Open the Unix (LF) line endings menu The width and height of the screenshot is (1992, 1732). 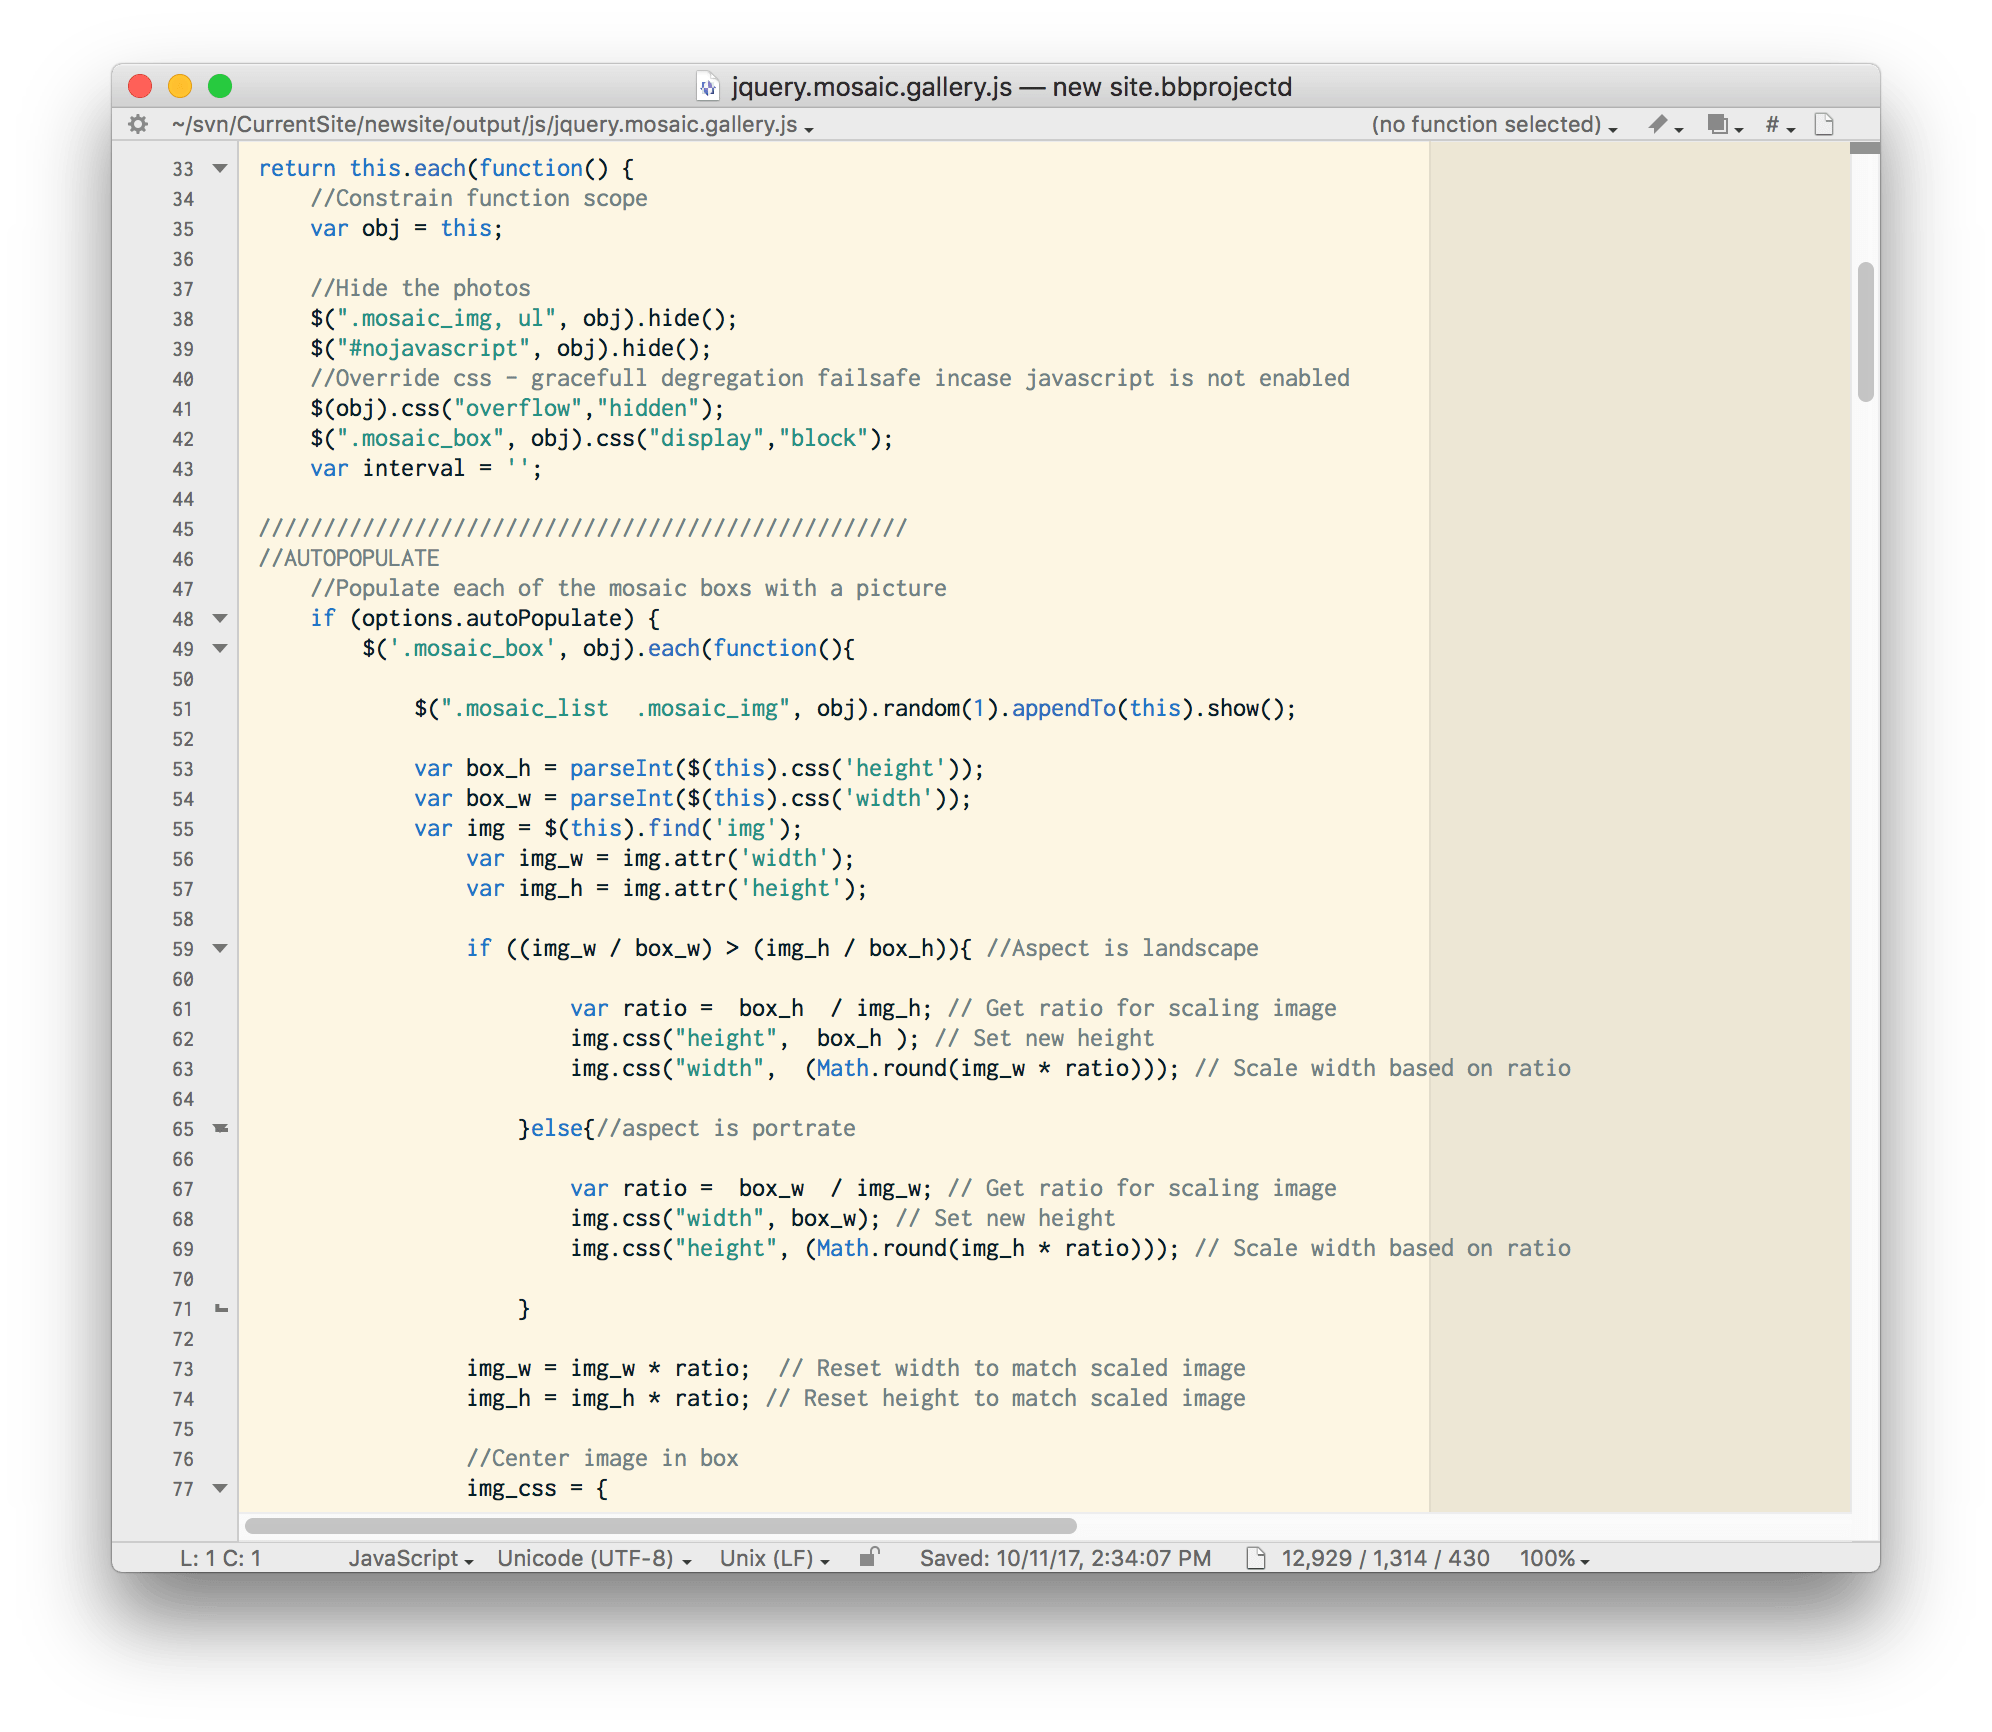tap(774, 1558)
